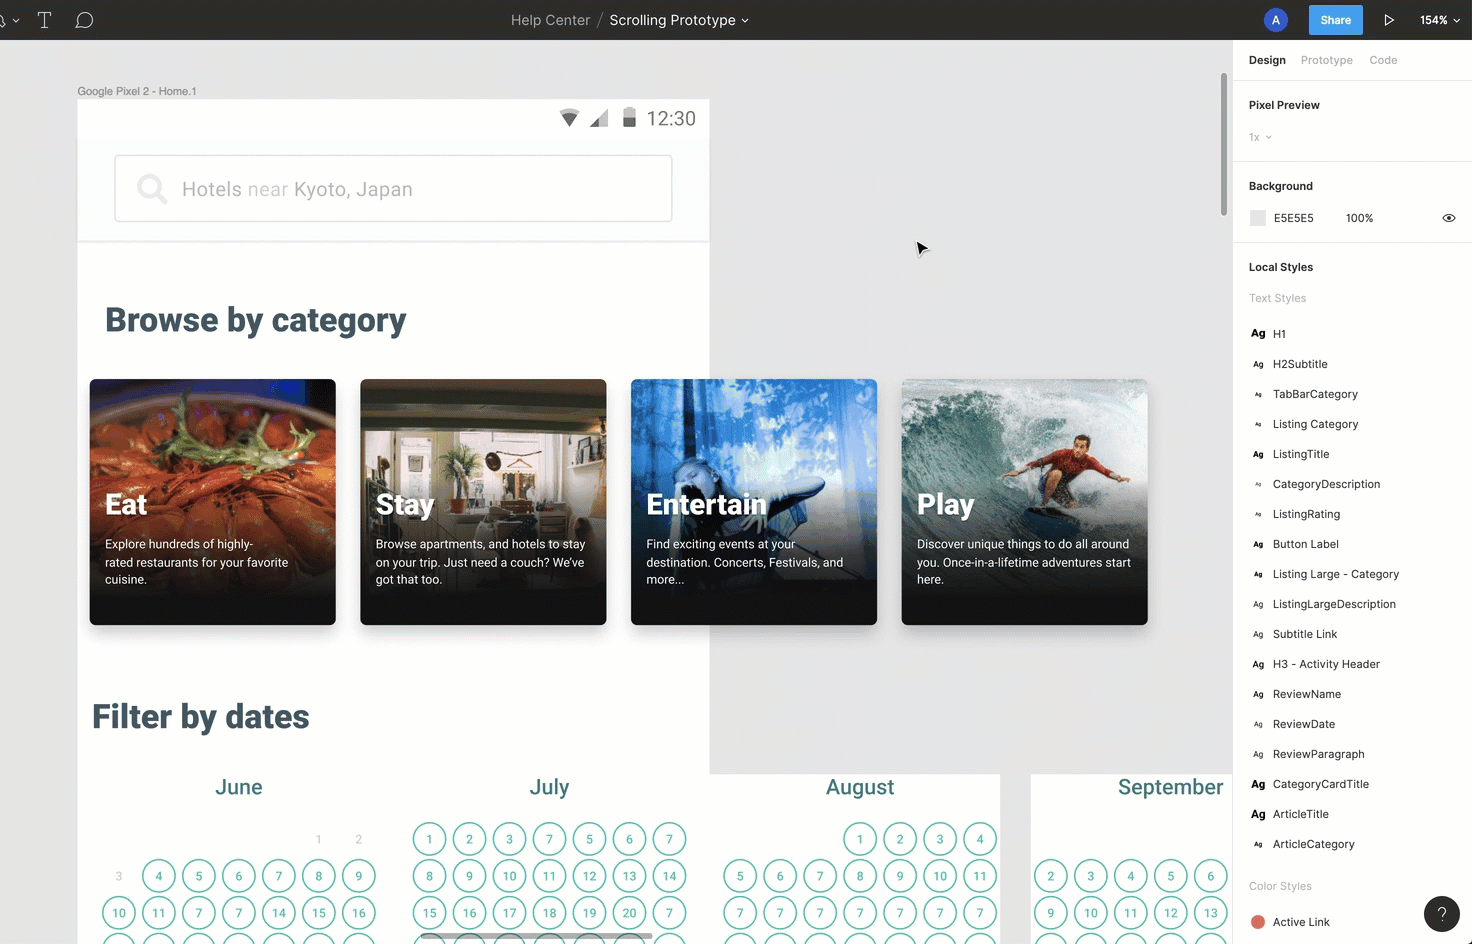Viewport: 1472px width, 944px height.
Task: Open the Help question mark button
Action: 1441,913
